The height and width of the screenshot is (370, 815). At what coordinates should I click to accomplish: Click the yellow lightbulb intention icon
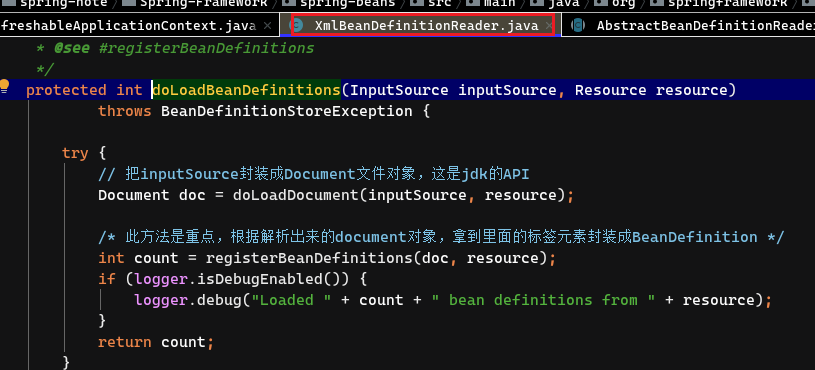(x=5, y=86)
